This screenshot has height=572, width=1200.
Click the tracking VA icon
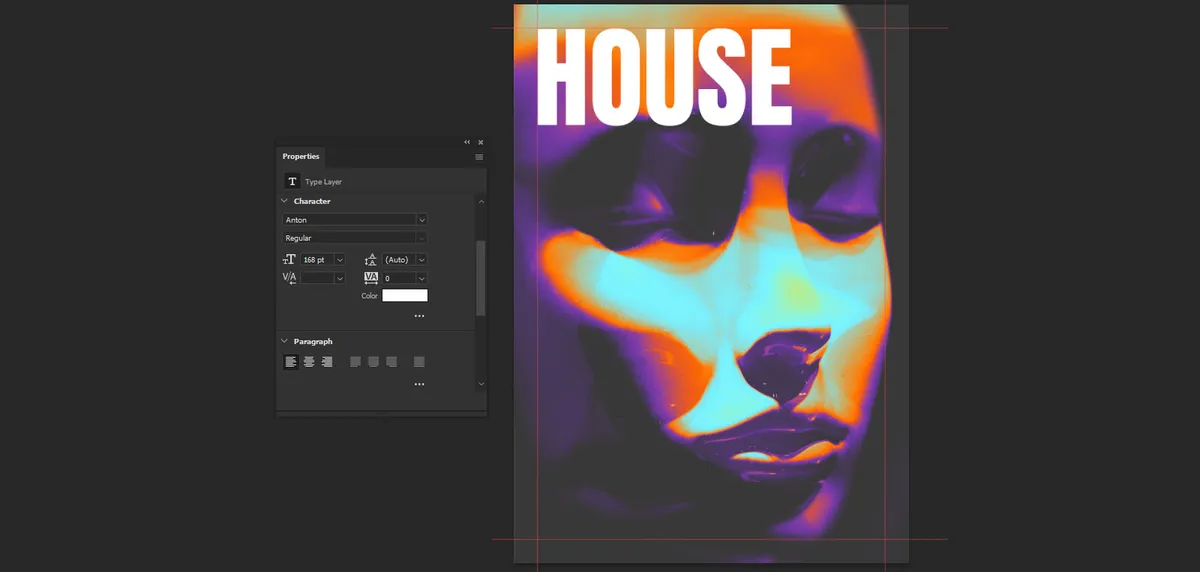coord(371,278)
